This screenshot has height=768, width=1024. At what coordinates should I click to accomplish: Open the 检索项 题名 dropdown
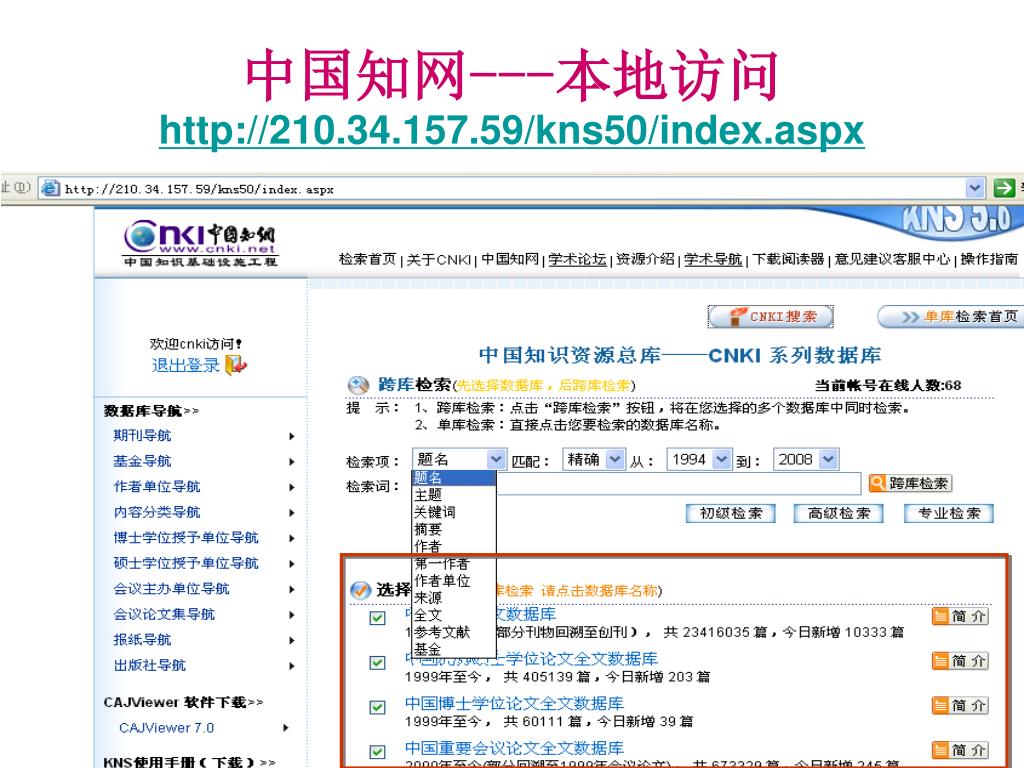pyautogui.click(x=458, y=459)
